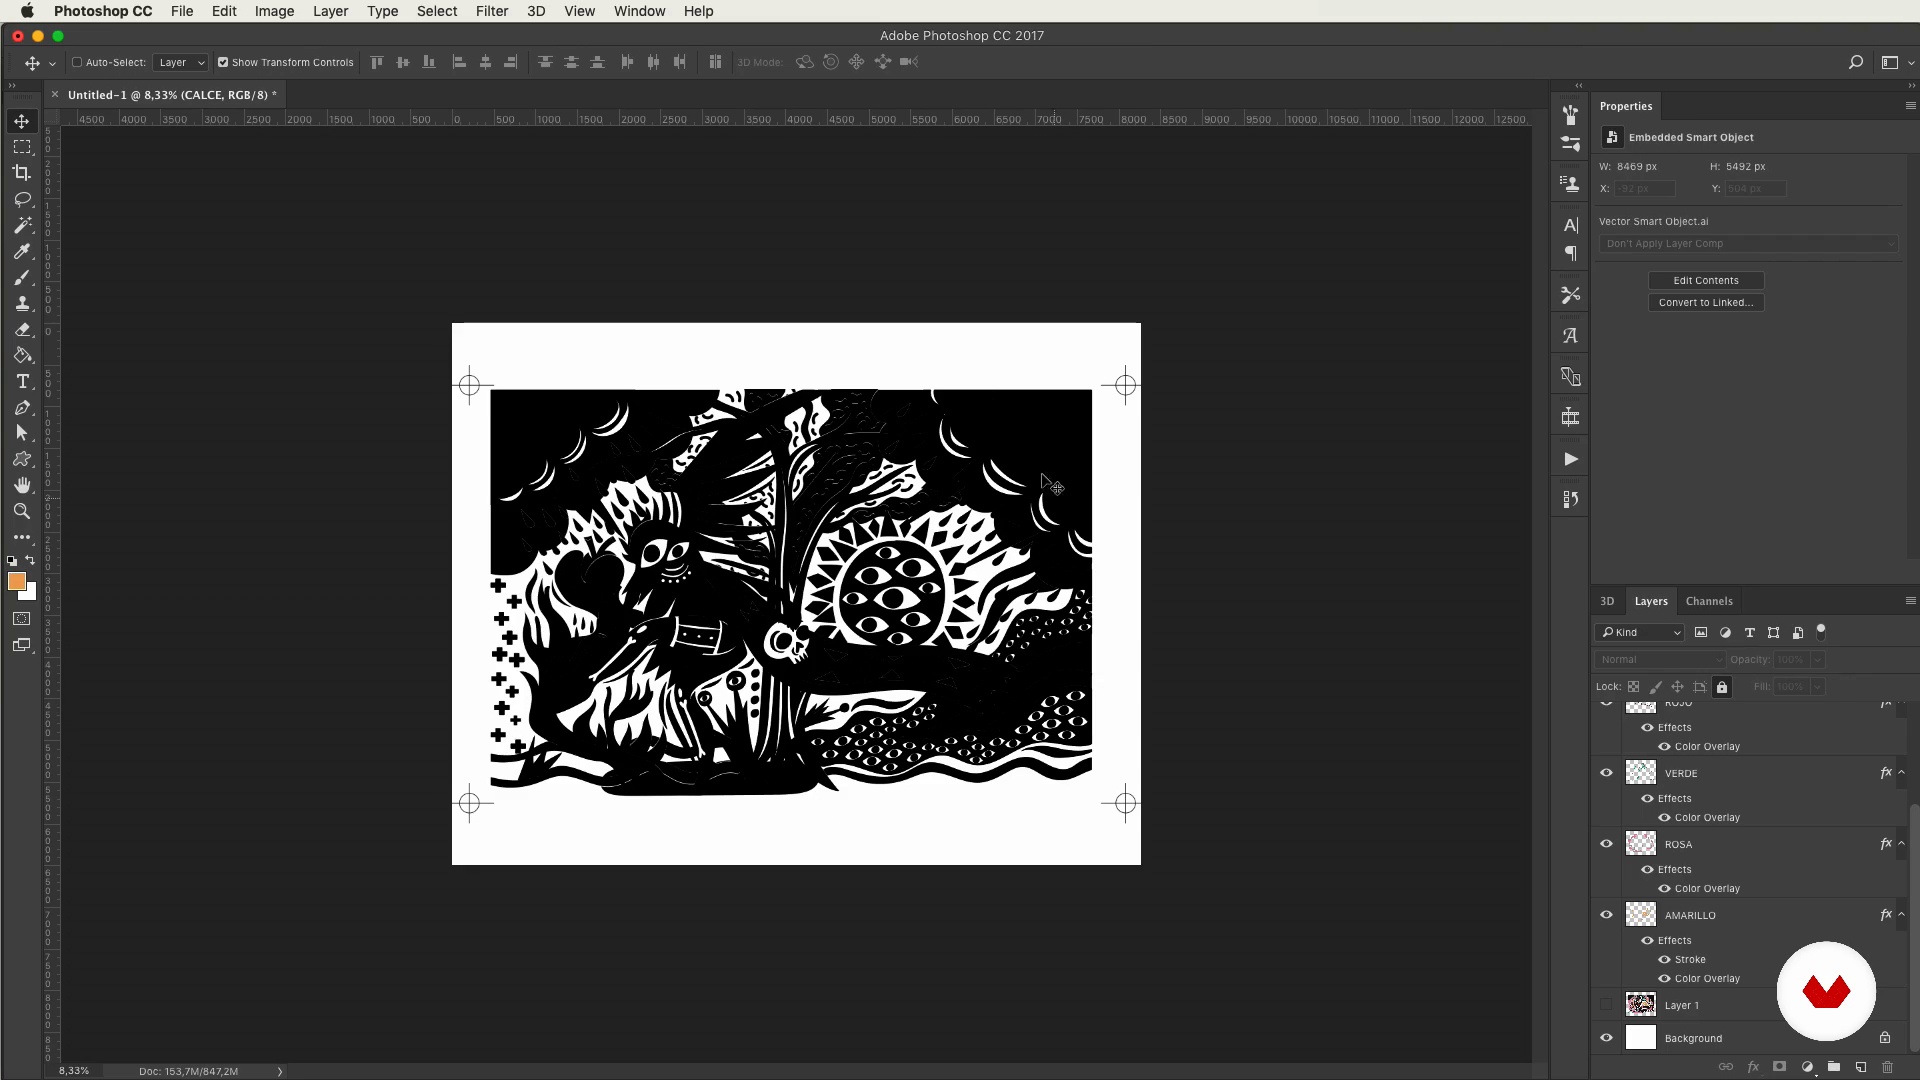
Task: Open the Auto-Select Layer dropdown
Action: coord(181,62)
